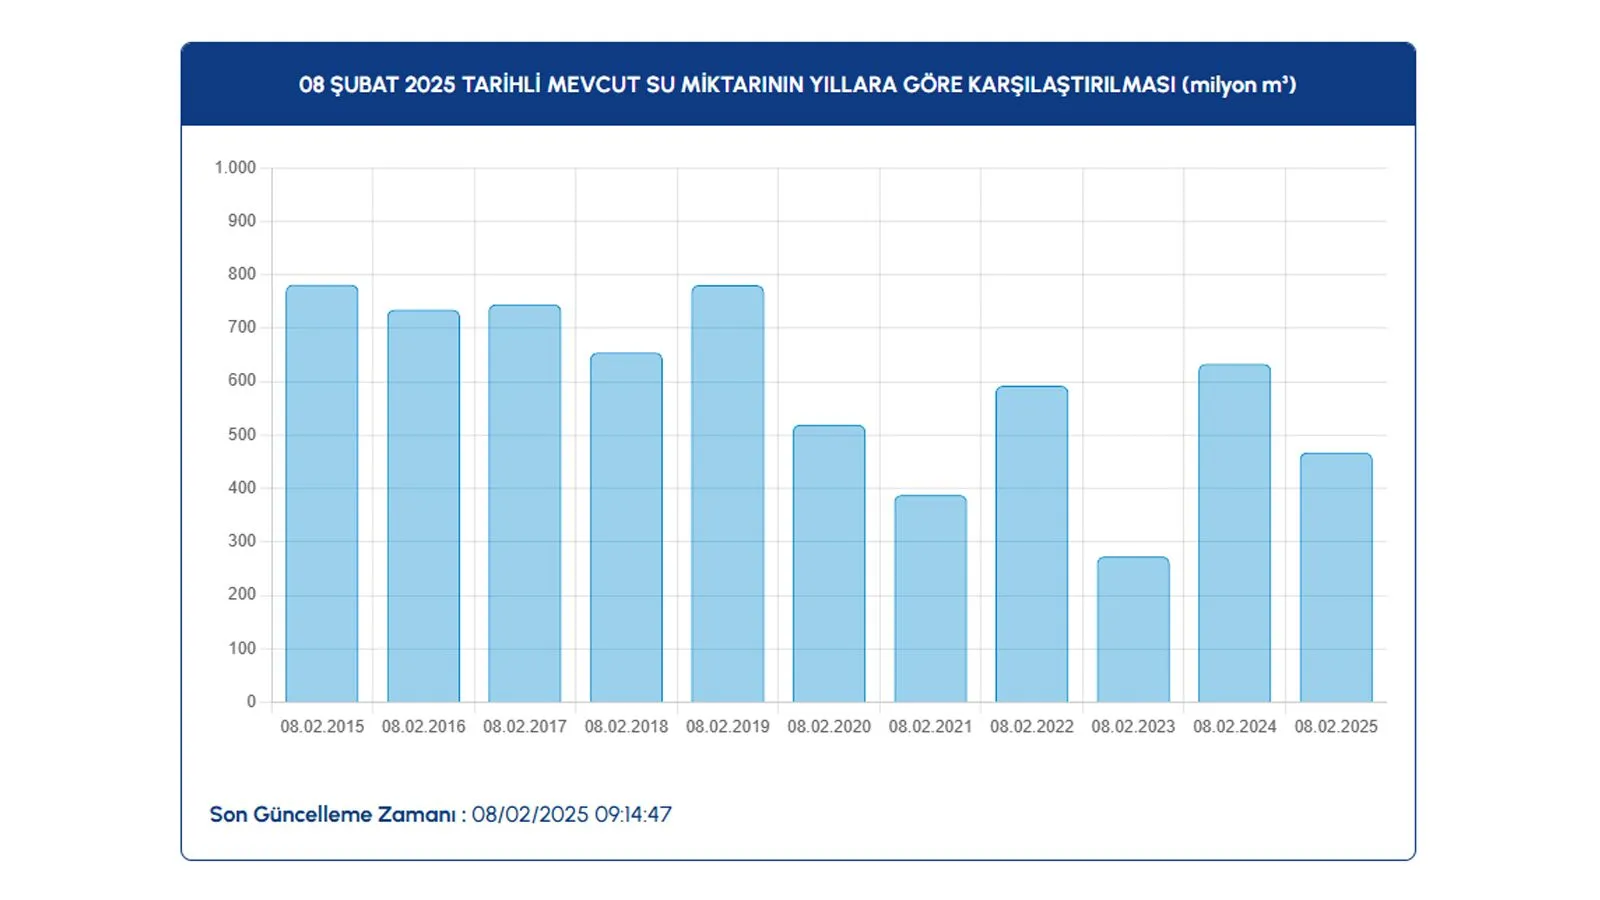Select the 08.02.2024 bar
Screen dimensions: 1600x900
pos(1235,533)
